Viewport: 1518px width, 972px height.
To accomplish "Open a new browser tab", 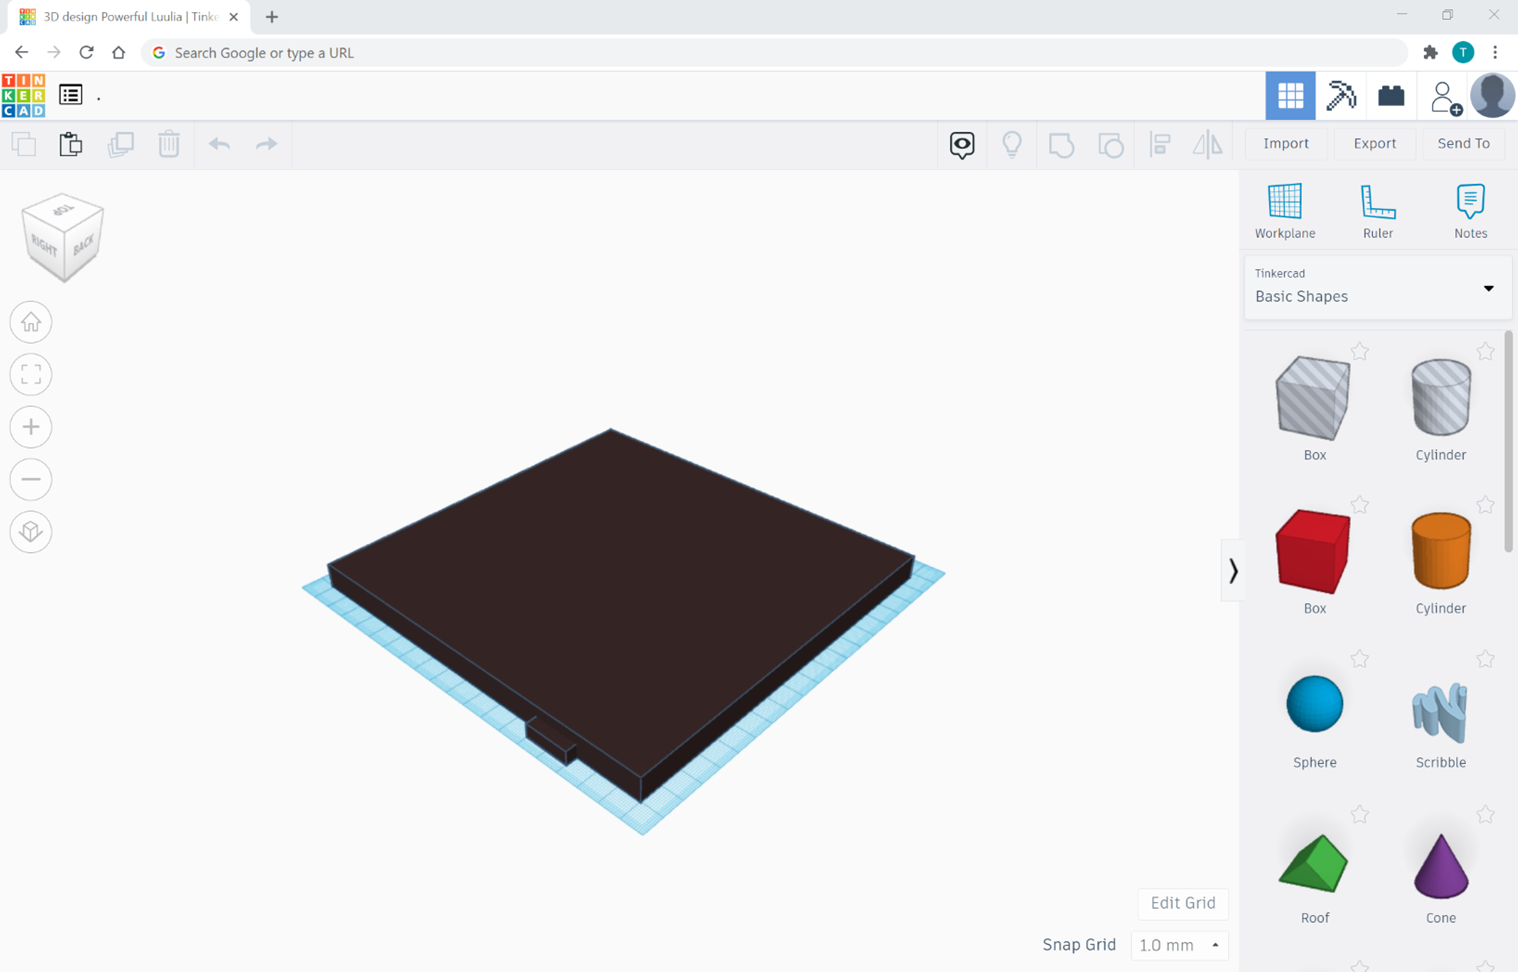I will click(272, 17).
